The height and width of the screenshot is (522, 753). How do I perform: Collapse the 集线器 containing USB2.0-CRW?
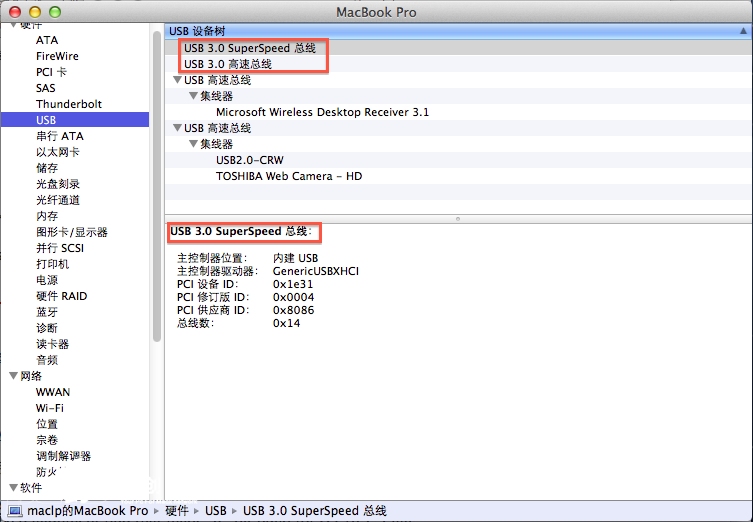193,144
